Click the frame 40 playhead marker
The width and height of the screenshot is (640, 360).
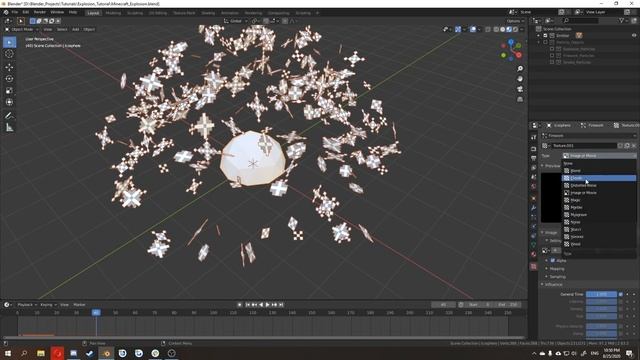(96, 313)
